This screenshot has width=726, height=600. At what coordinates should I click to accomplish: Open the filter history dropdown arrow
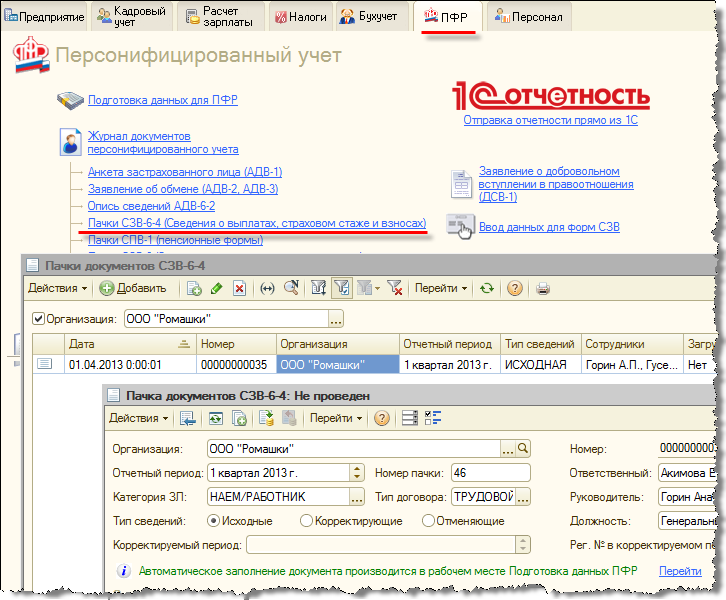pyautogui.click(x=377, y=289)
